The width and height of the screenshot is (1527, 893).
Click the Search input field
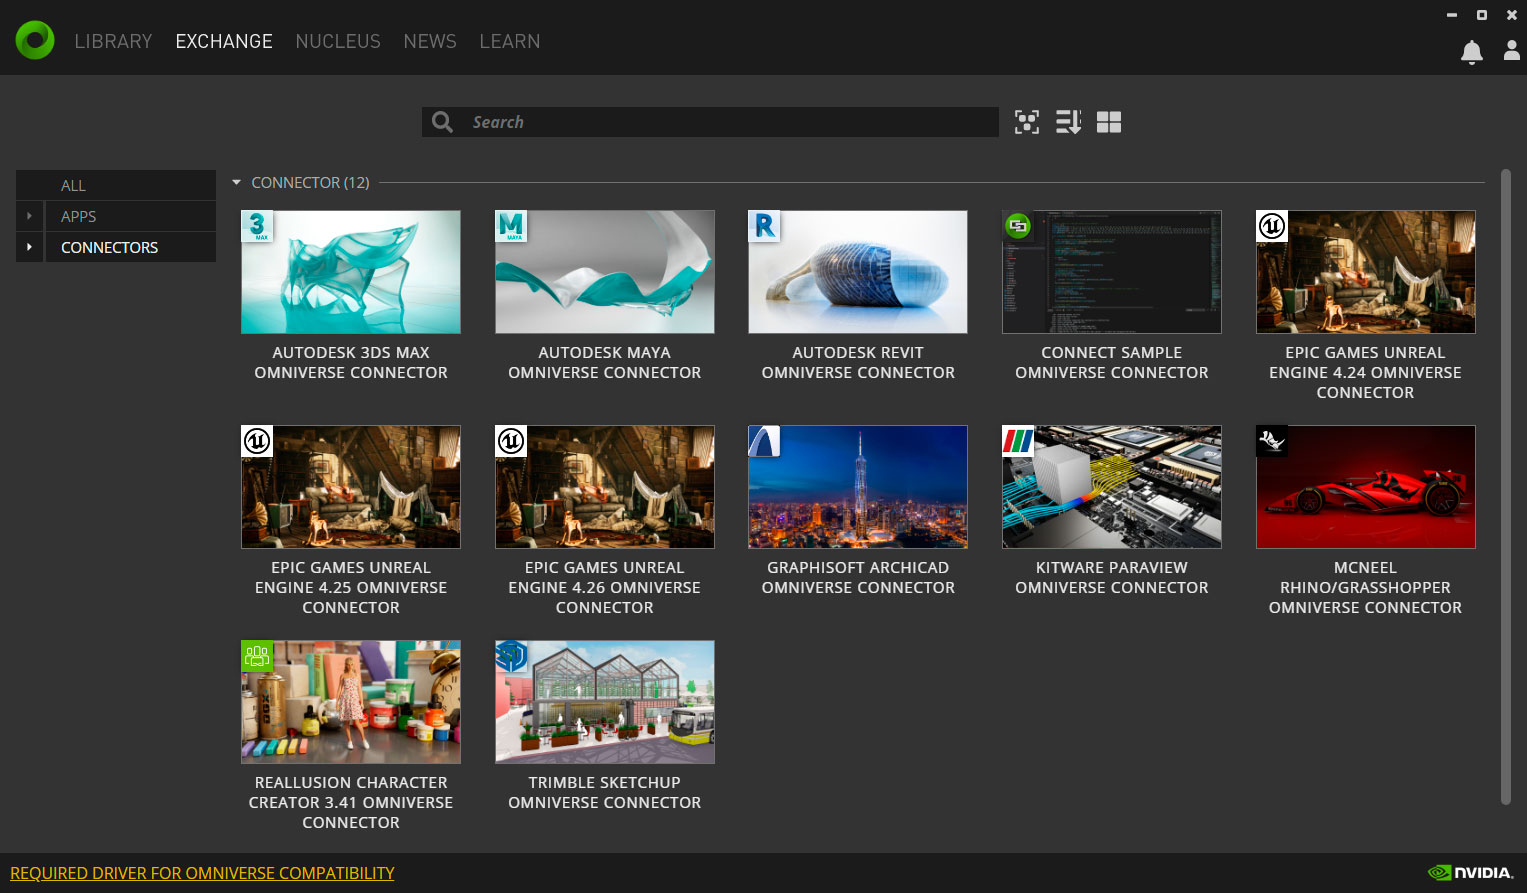click(x=710, y=122)
